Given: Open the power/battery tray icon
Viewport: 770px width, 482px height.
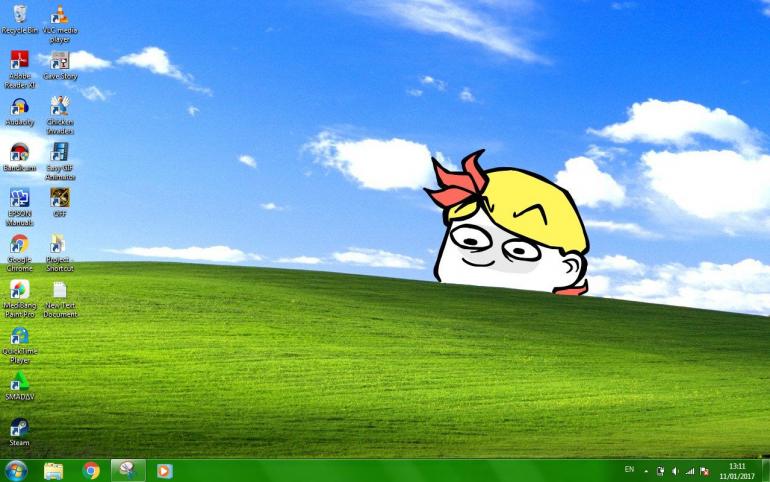Looking at the screenshot, I should [x=660, y=471].
